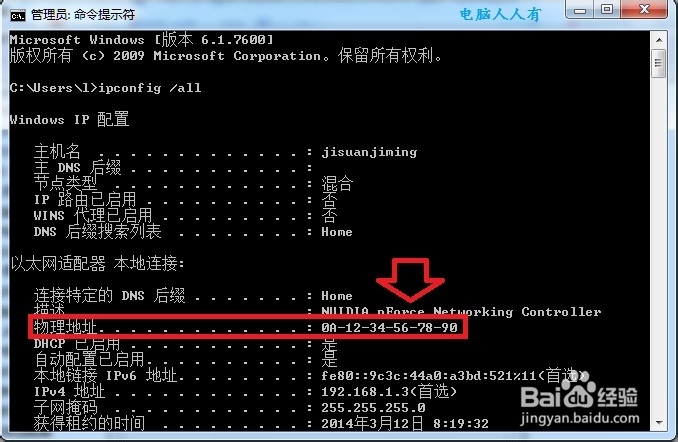Click the jingyan.baidu.com watermark link

(580, 419)
